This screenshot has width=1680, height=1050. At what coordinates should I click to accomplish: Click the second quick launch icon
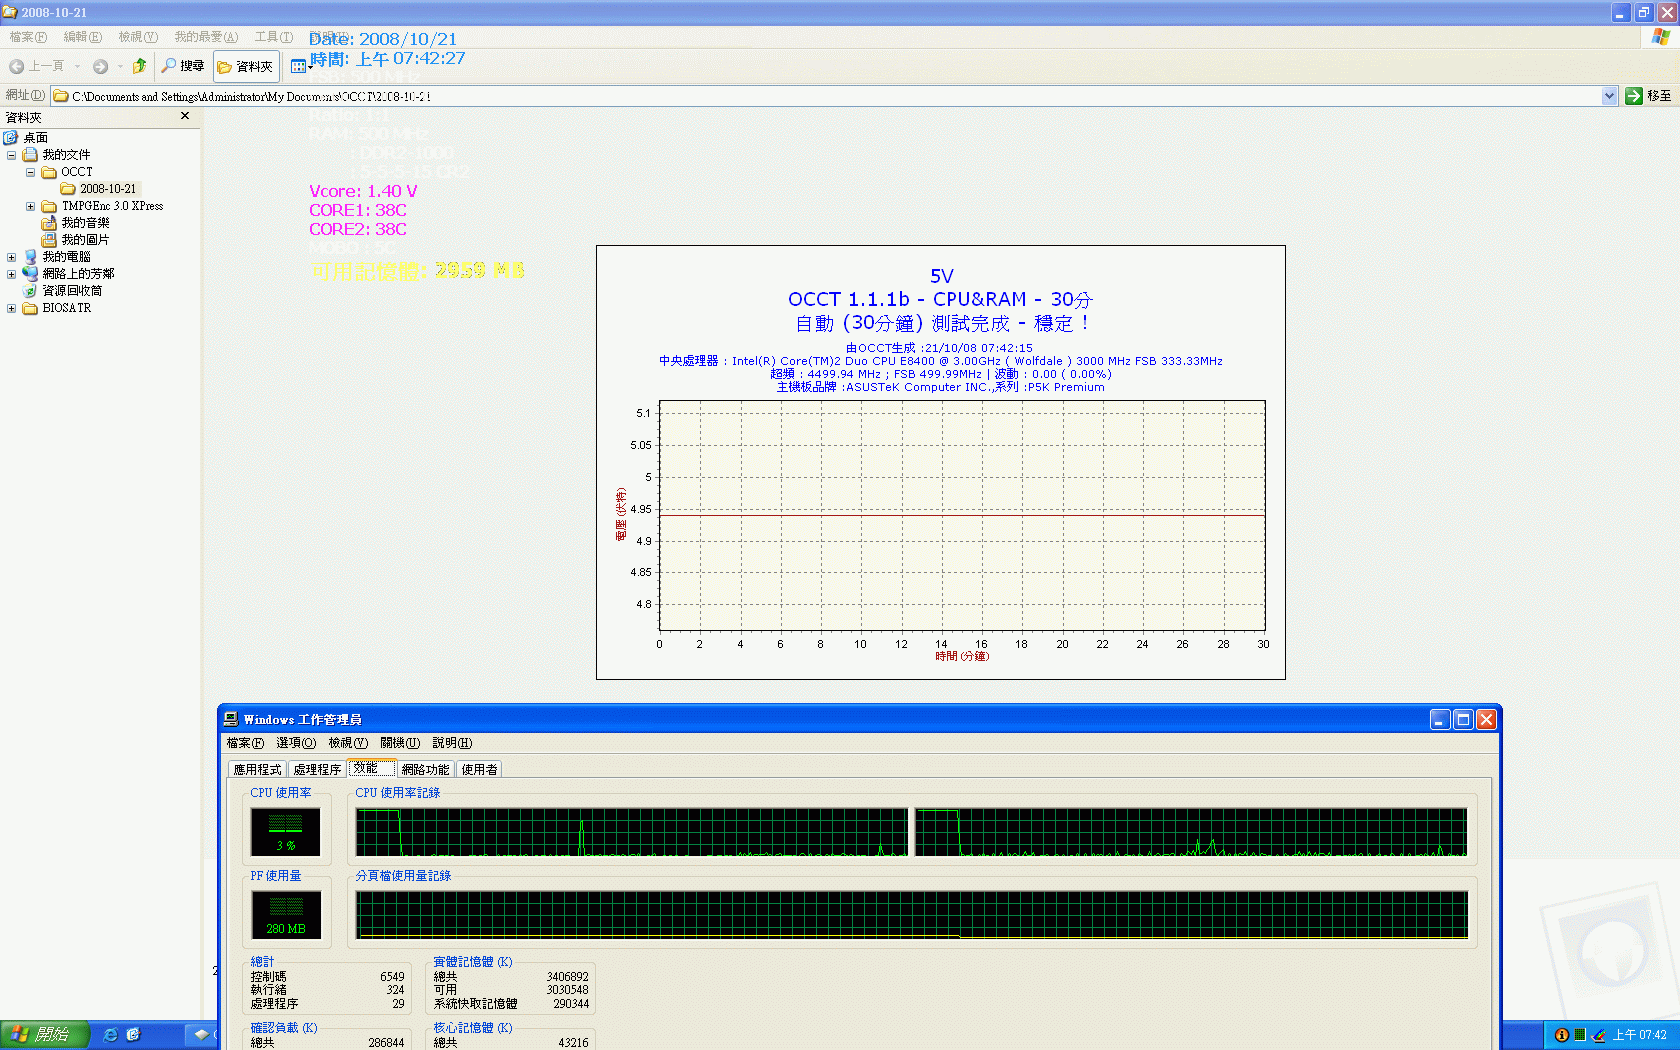tap(133, 1035)
